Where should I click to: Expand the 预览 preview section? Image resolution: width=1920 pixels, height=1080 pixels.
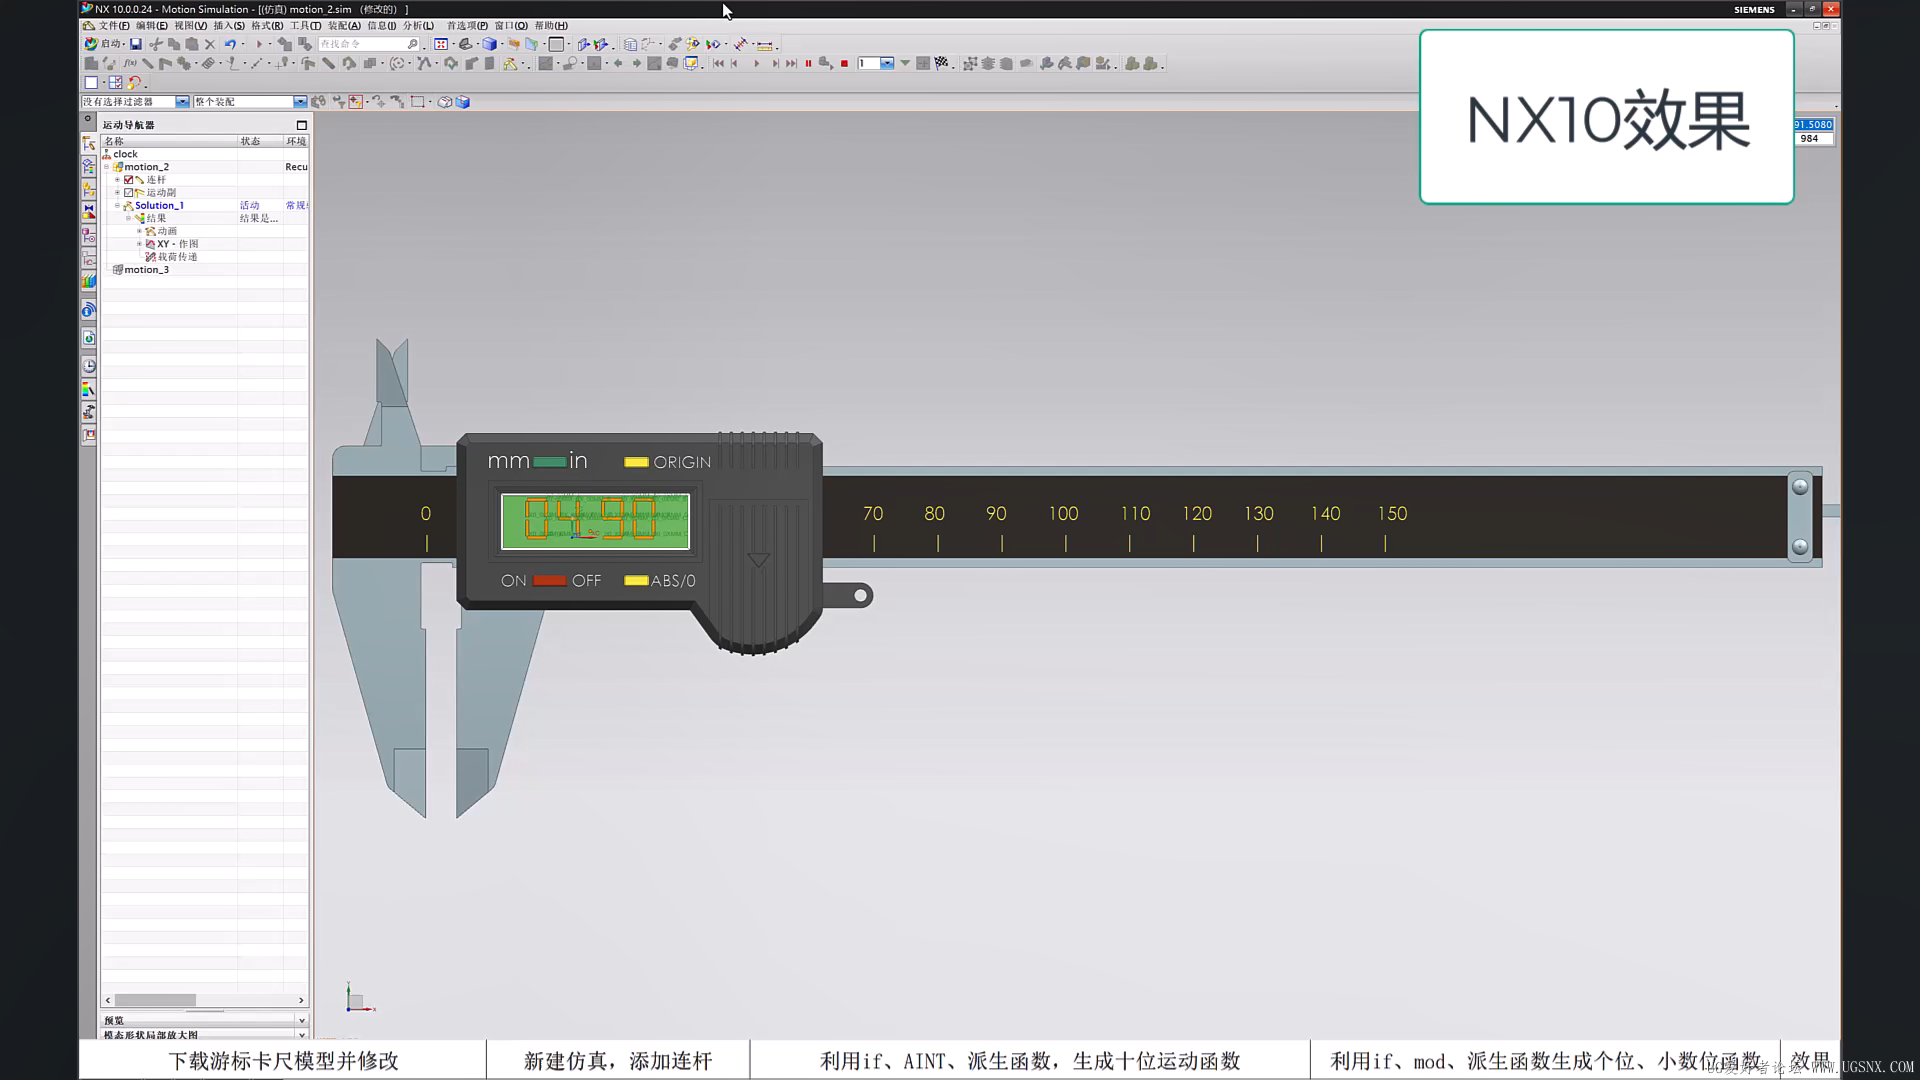coord(302,1020)
